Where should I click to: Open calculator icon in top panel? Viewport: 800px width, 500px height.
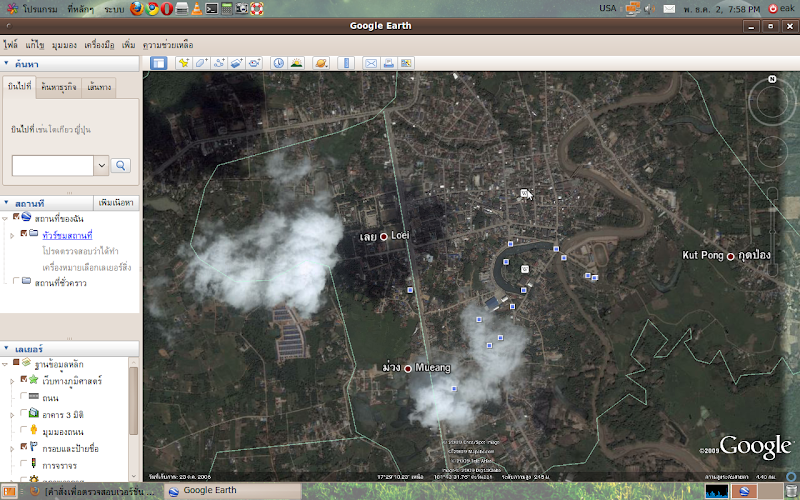[x=227, y=9]
